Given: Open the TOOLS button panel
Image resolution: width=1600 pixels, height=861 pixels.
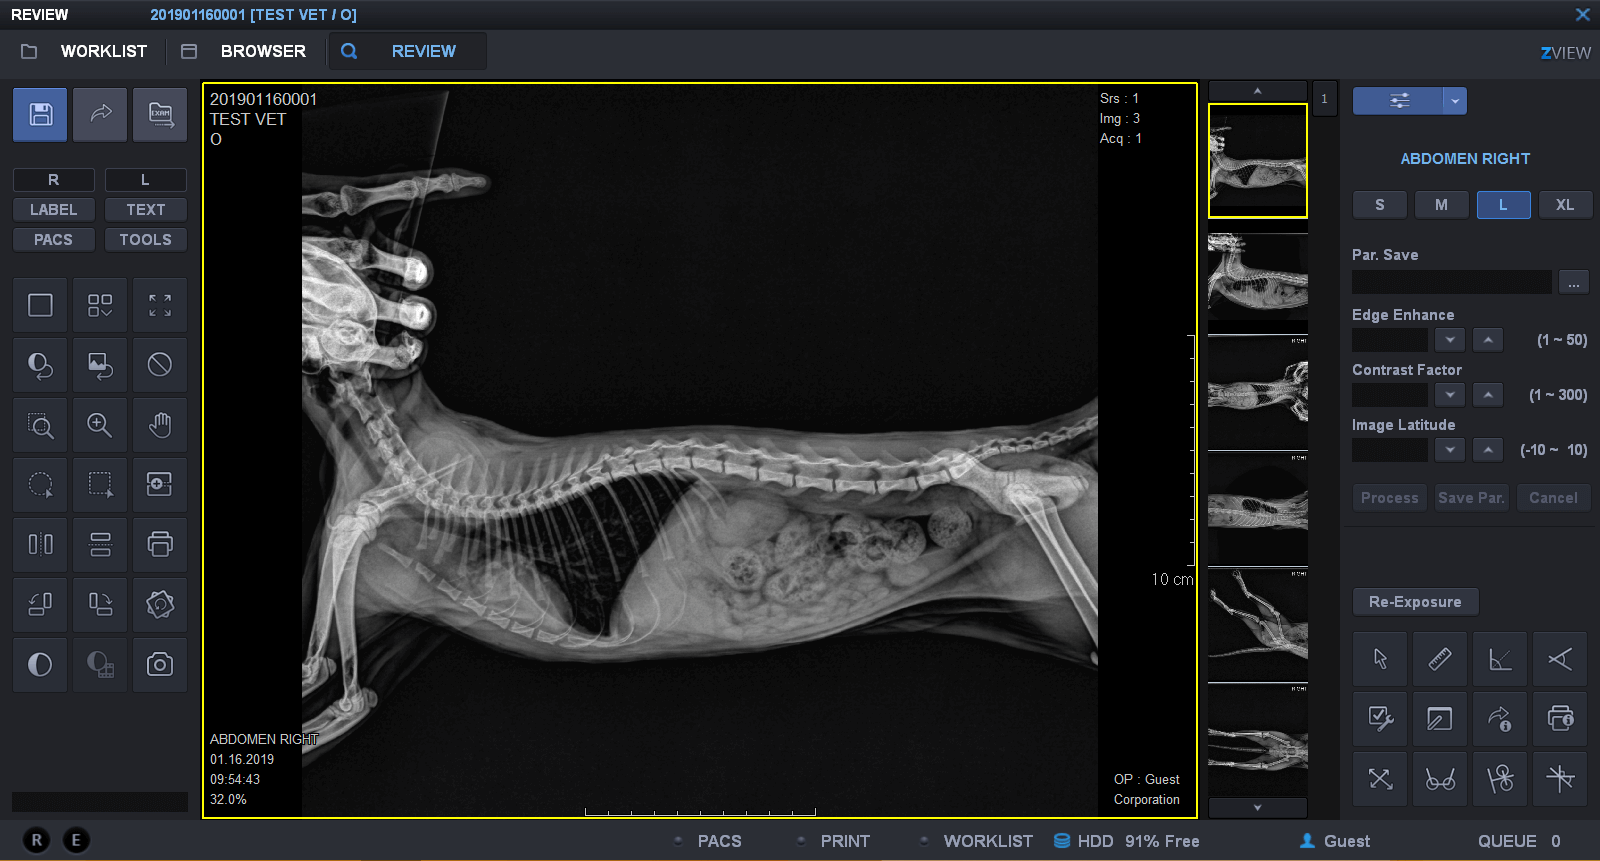Looking at the screenshot, I should tap(145, 240).
